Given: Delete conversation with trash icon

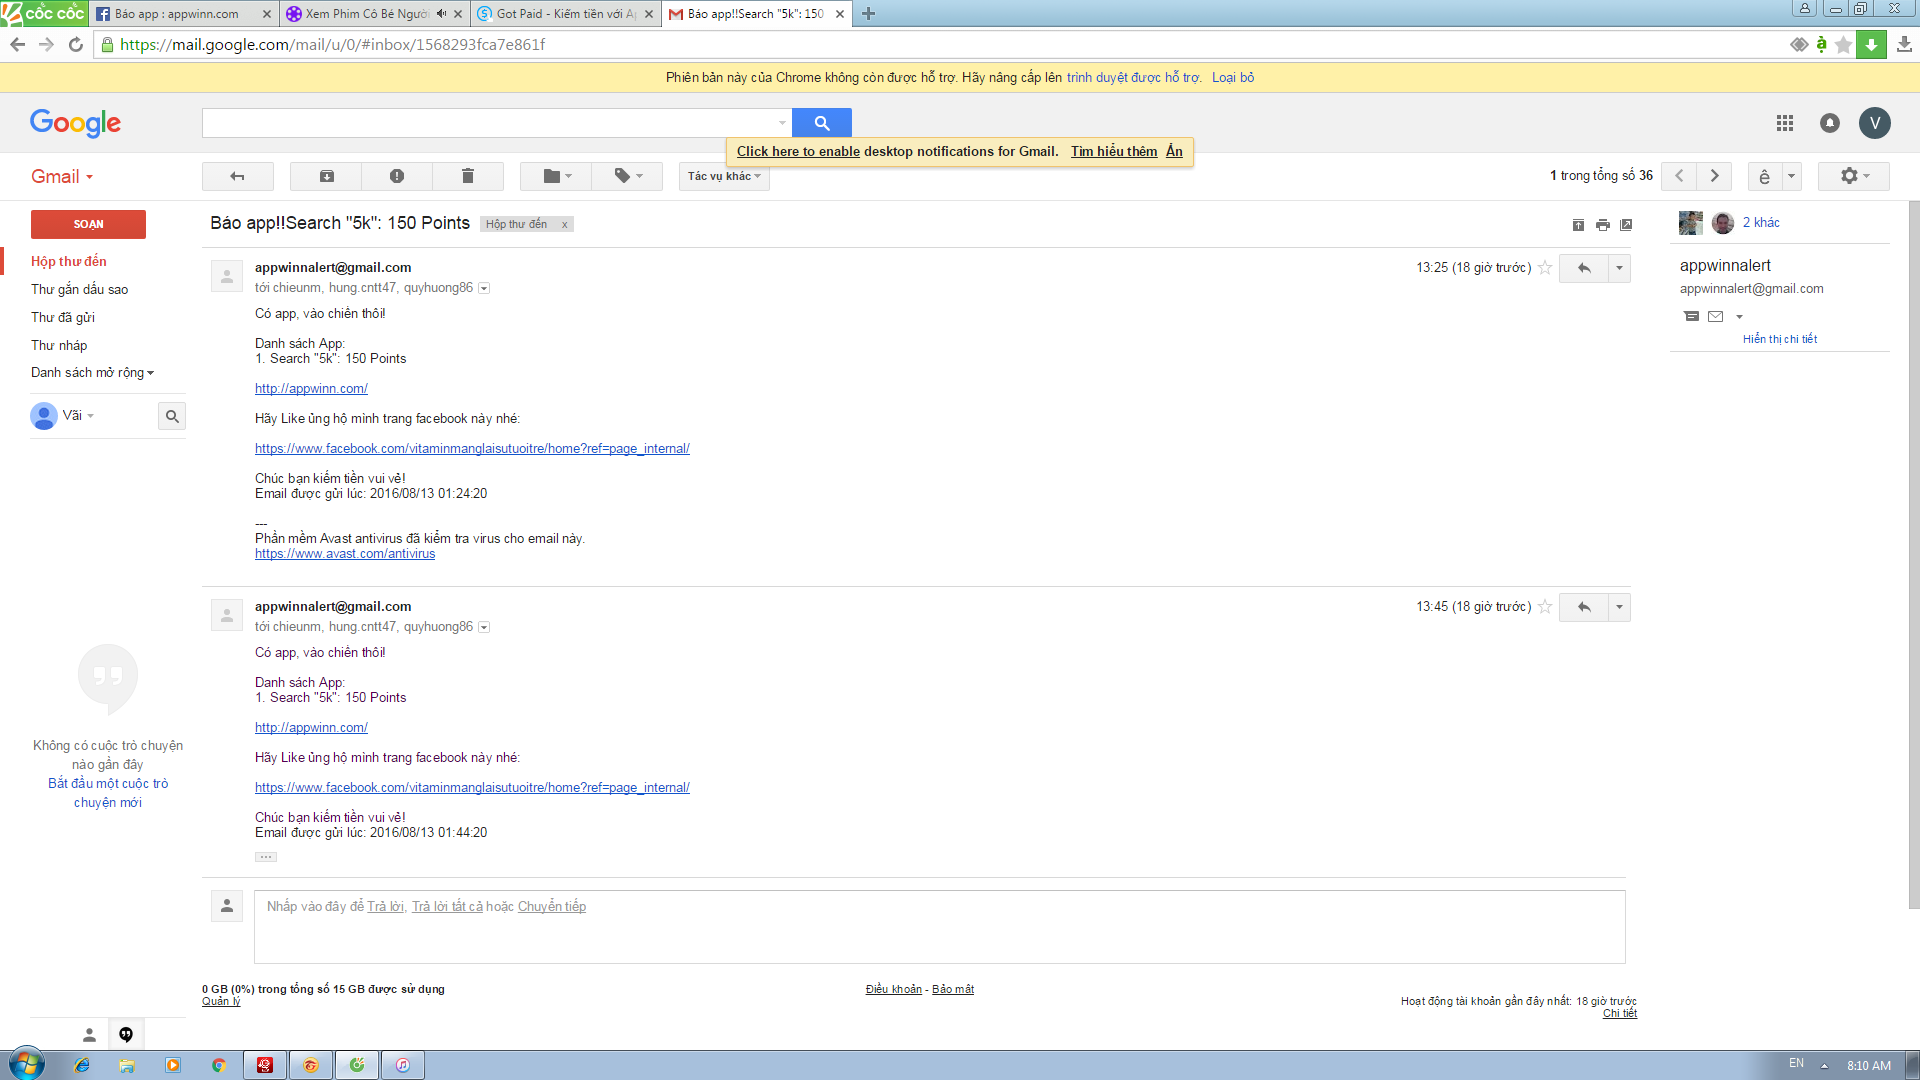Looking at the screenshot, I should click(467, 176).
